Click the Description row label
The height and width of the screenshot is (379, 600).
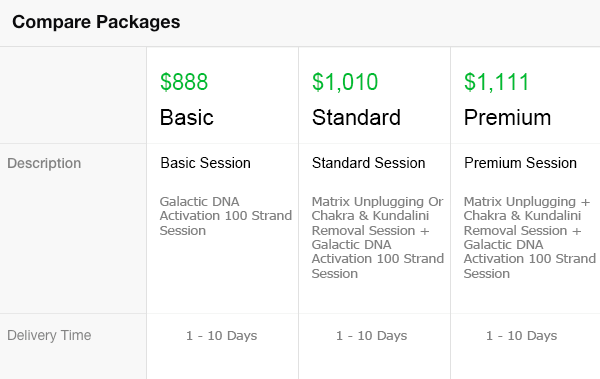click(x=44, y=163)
